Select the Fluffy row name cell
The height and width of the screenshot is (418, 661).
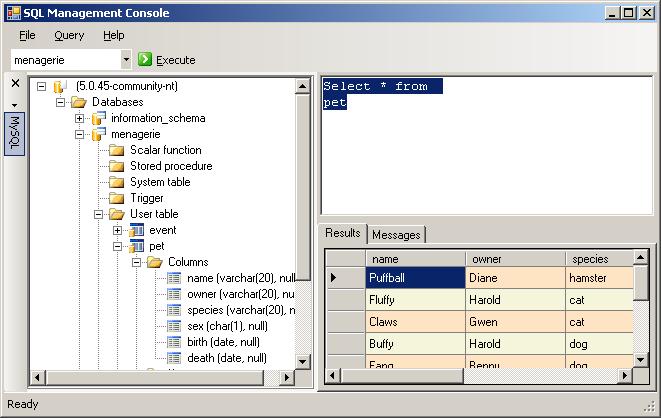coord(415,300)
